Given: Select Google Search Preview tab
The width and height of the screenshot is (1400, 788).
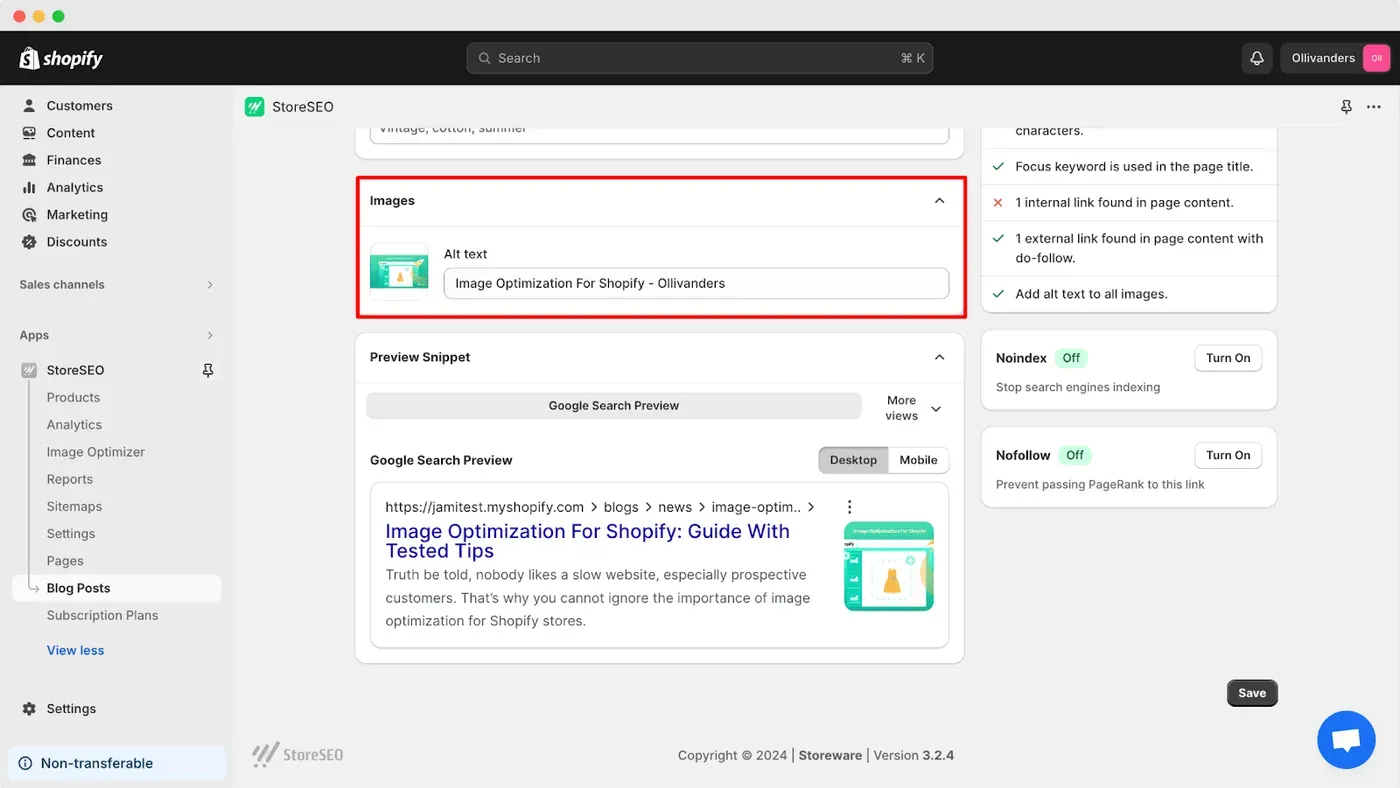Looking at the screenshot, I should (x=613, y=406).
